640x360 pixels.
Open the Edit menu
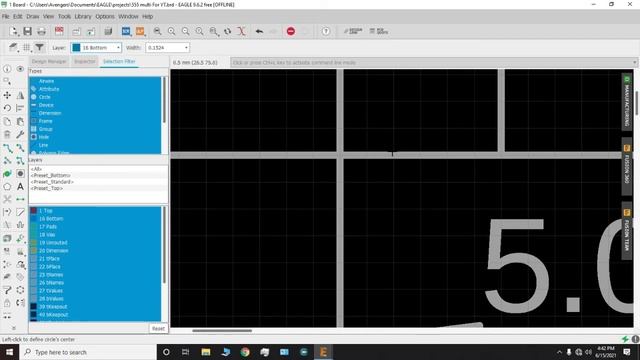pyautogui.click(x=18, y=16)
